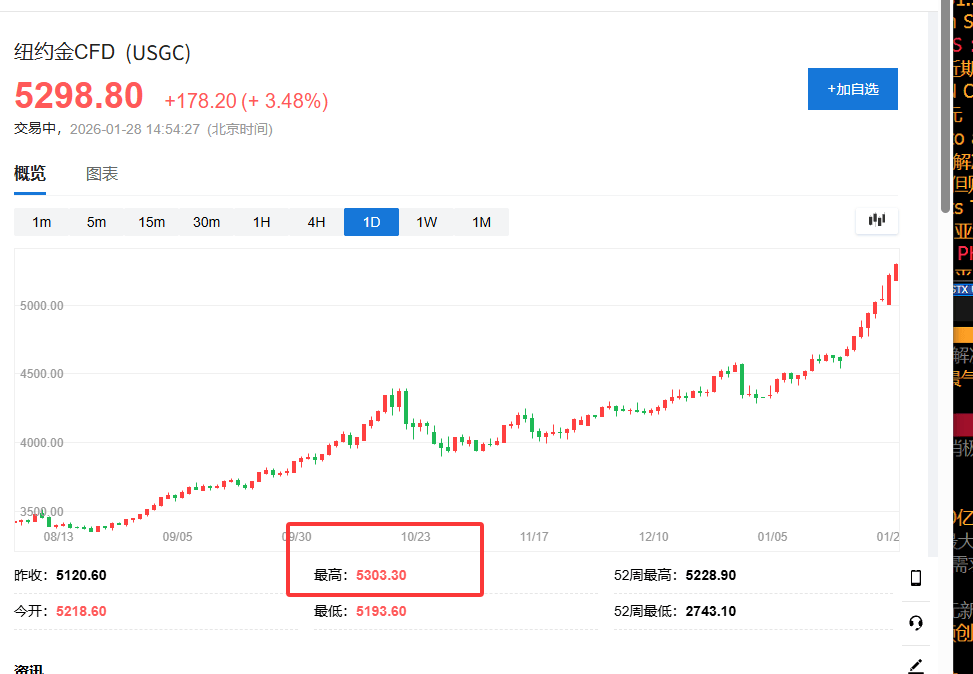973x674 pixels.
Task: Open the candlestick chart type selector
Action: point(877,220)
